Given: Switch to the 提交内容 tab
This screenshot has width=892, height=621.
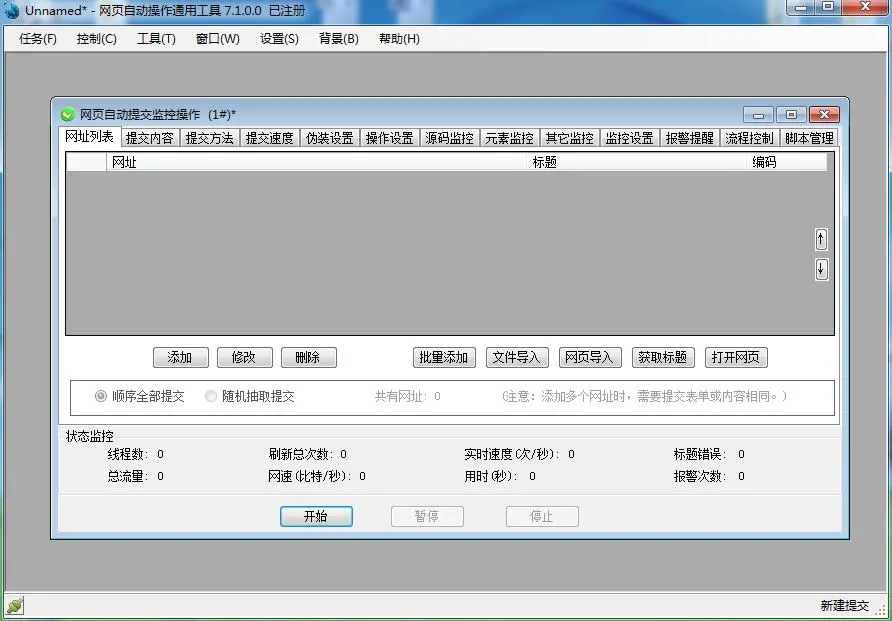Looking at the screenshot, I should coord(149,138).
